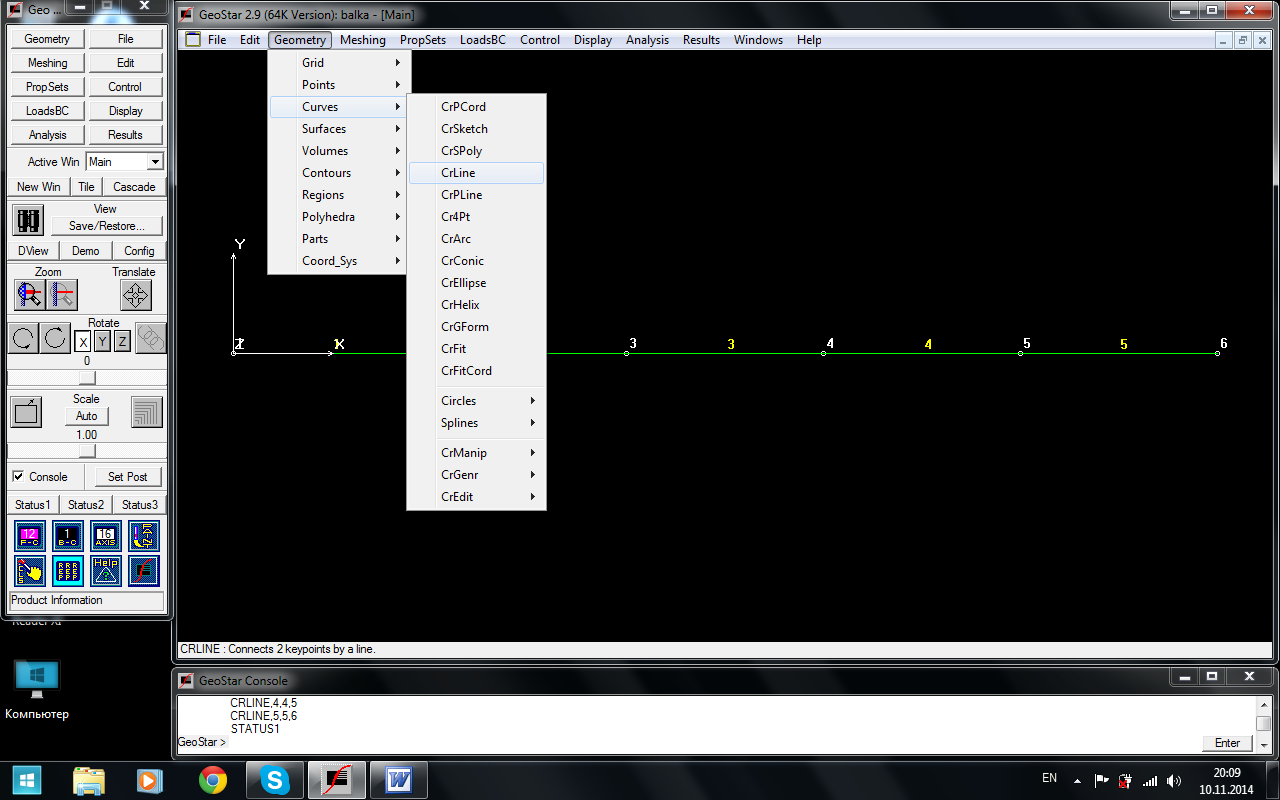This screenshot has height=800, width=1280.
Task: Click the Scale slider thumb
Action: [x=87, y=451]
